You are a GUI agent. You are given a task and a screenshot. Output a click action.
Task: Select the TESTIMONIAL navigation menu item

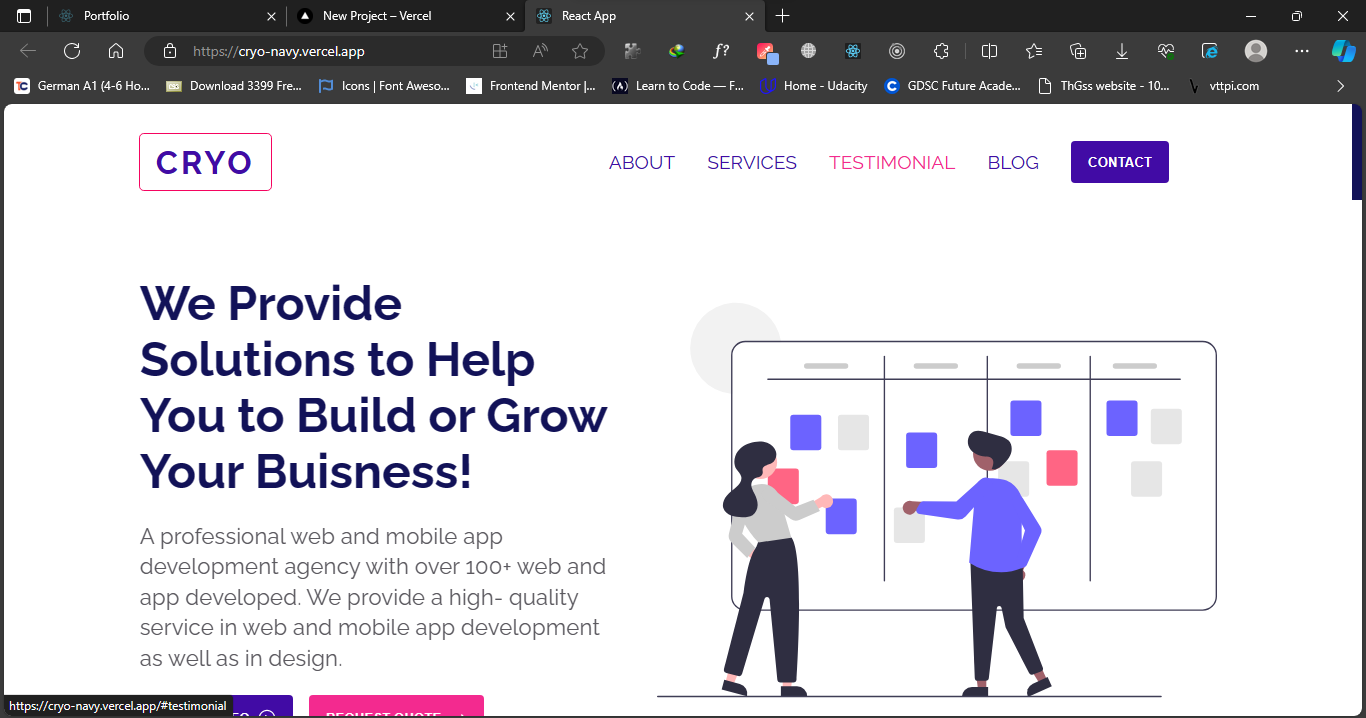point(892,162)
